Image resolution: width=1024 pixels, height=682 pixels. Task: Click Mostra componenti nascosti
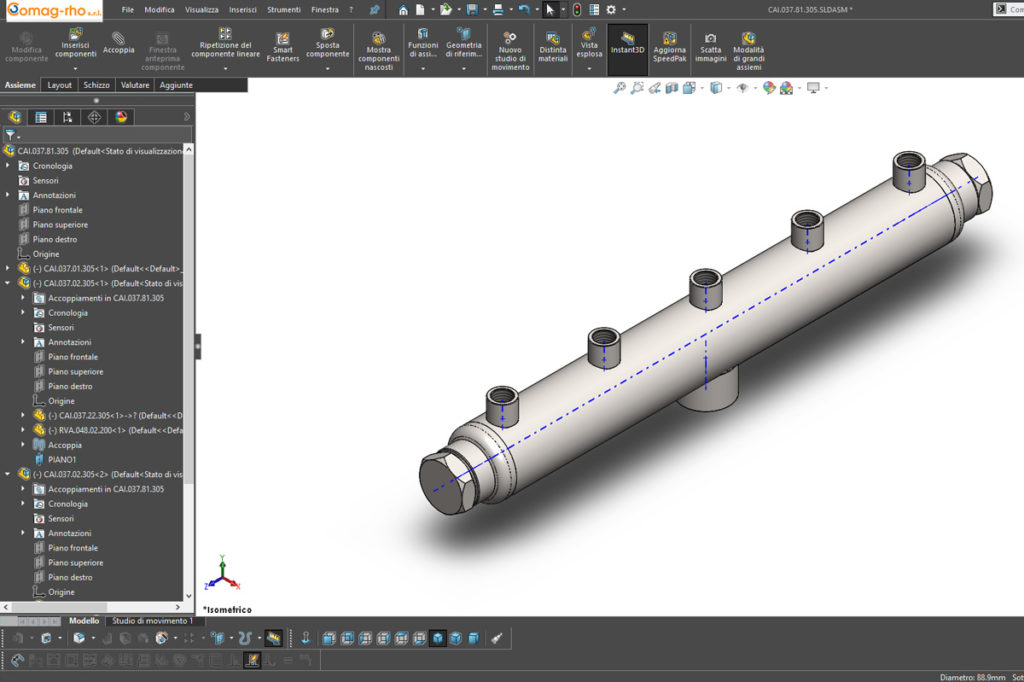[378, 51]
